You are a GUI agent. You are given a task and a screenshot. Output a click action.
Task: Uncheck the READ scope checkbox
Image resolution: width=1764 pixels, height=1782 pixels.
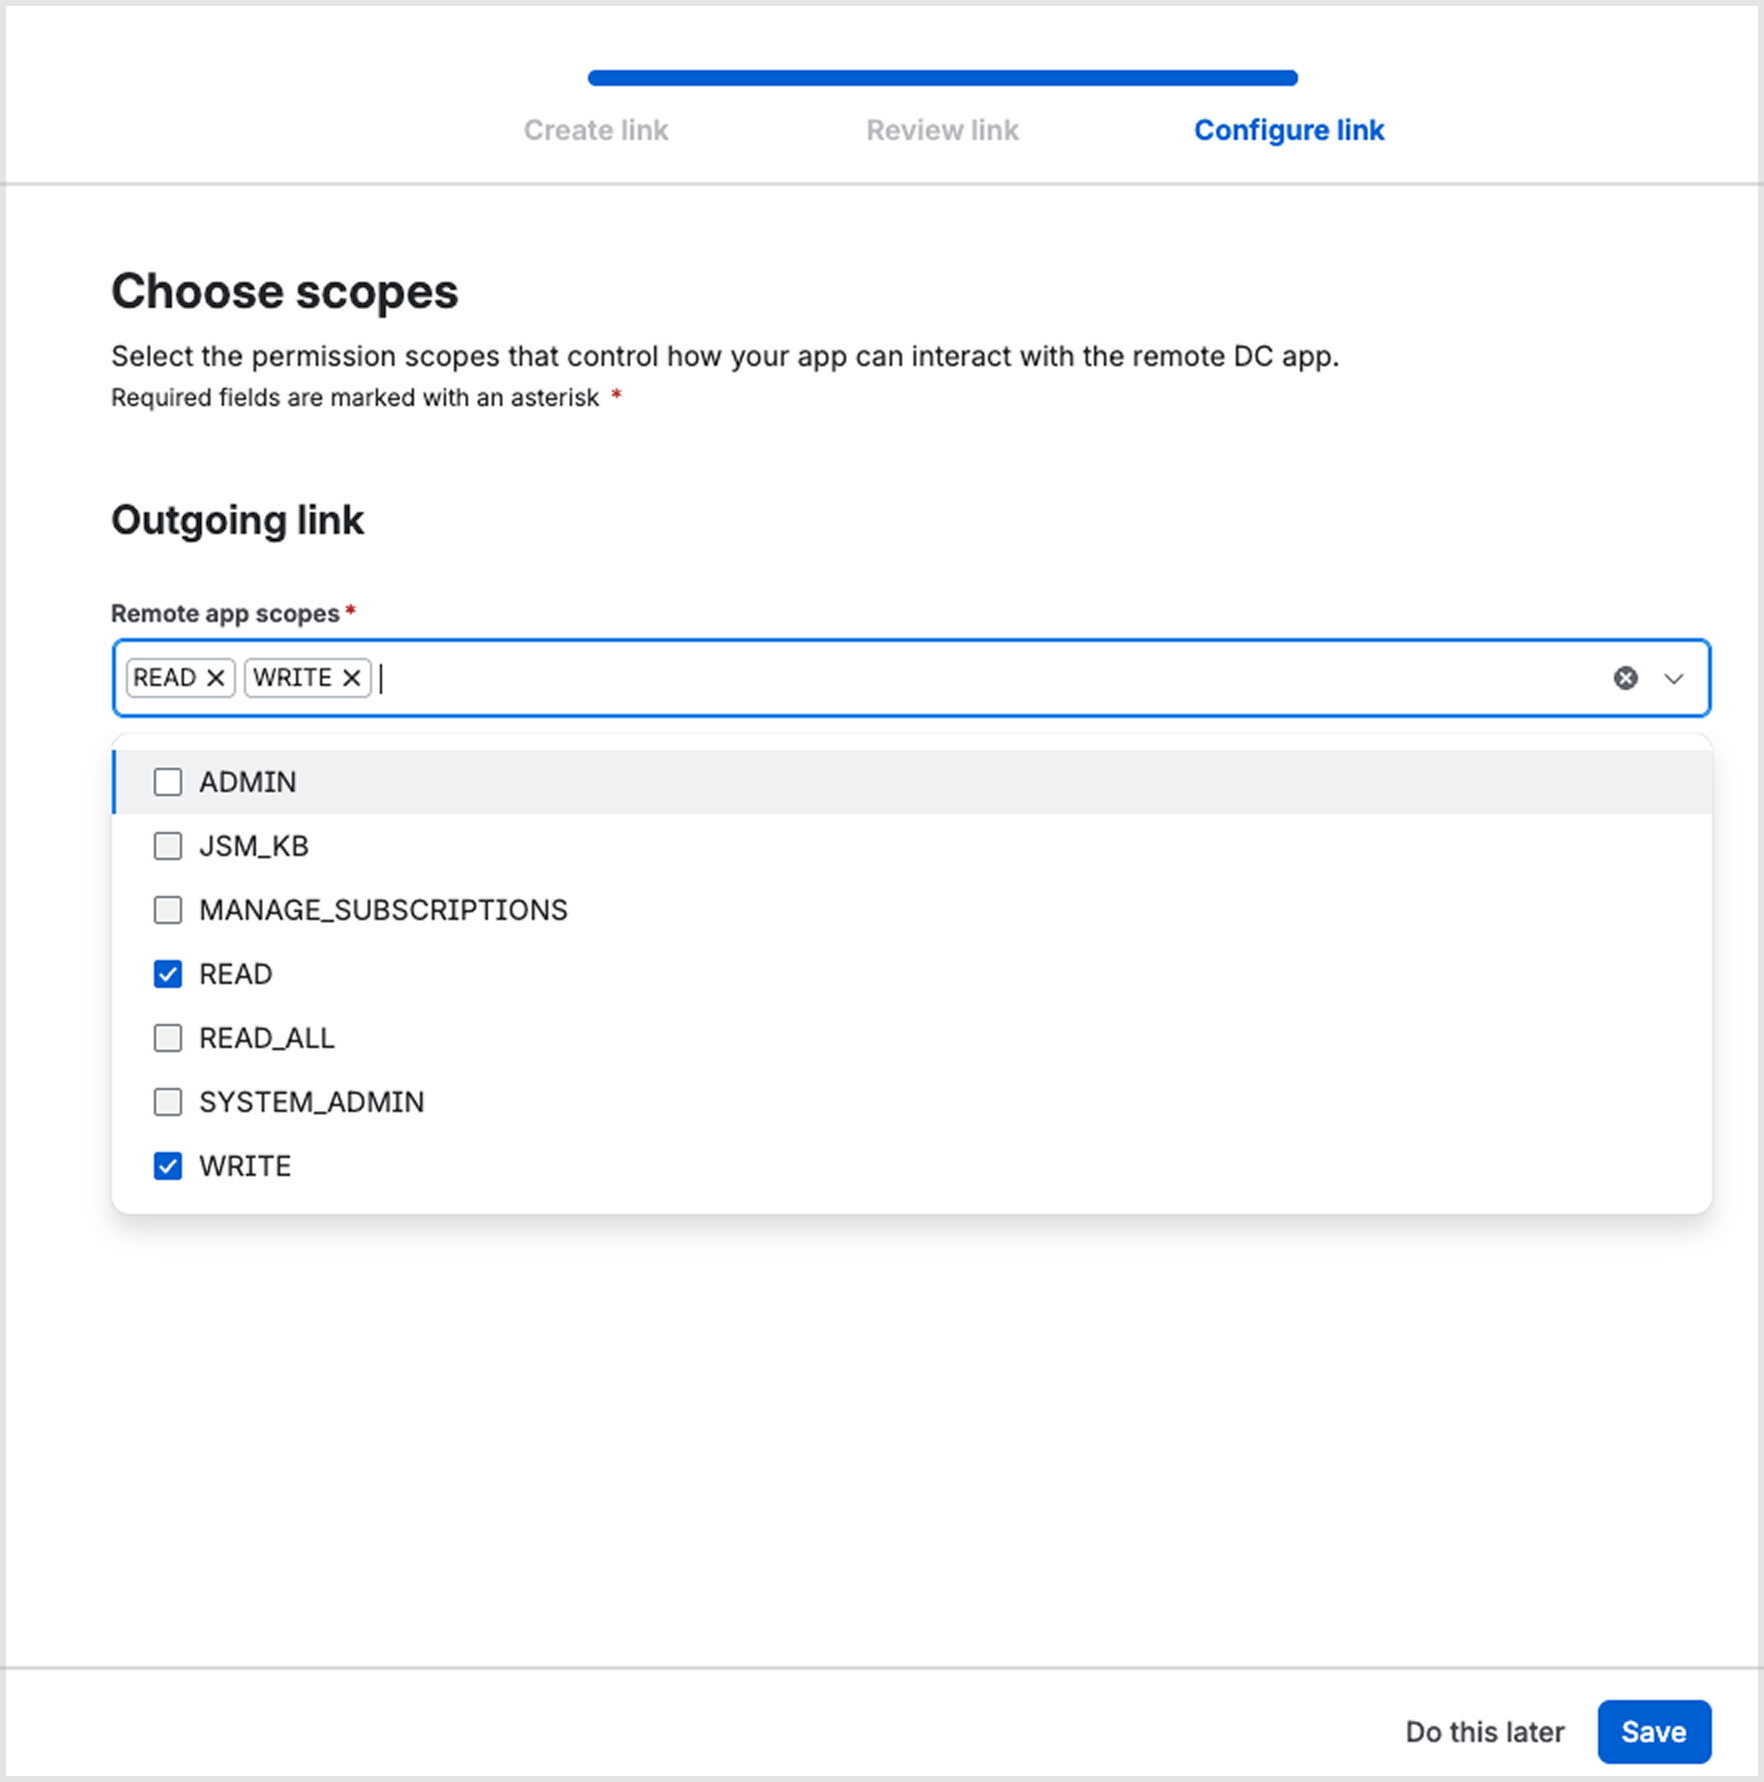[x=168, y=974]
